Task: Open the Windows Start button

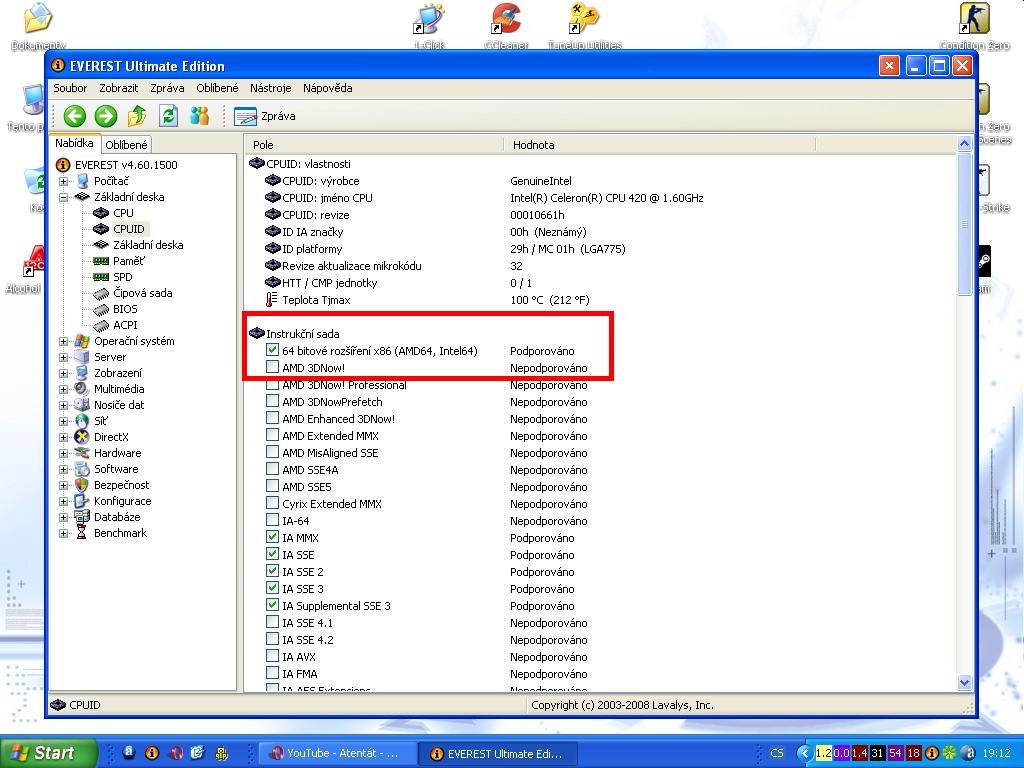Action: coord(48,753)
